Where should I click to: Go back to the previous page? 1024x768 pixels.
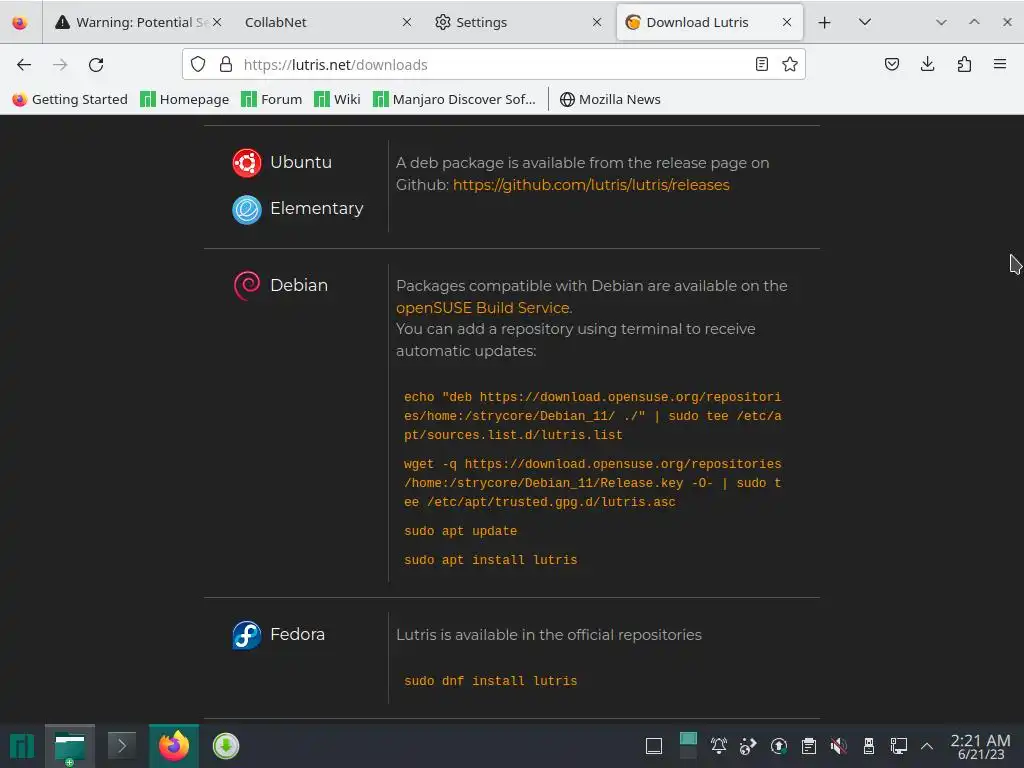point(24,64)
